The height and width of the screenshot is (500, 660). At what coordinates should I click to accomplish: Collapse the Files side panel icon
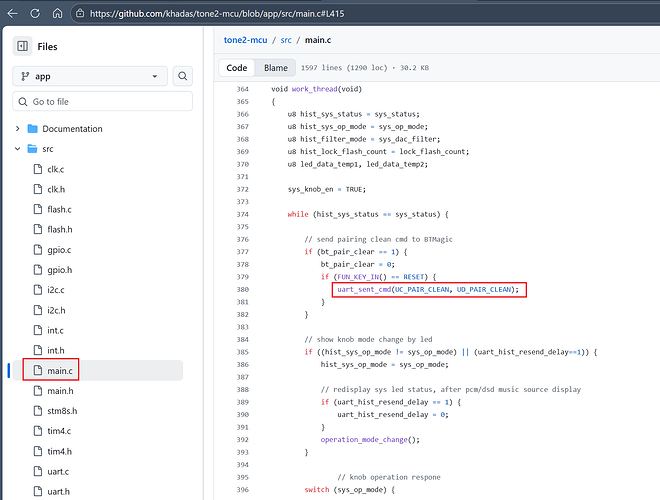[x=23, y=46]
